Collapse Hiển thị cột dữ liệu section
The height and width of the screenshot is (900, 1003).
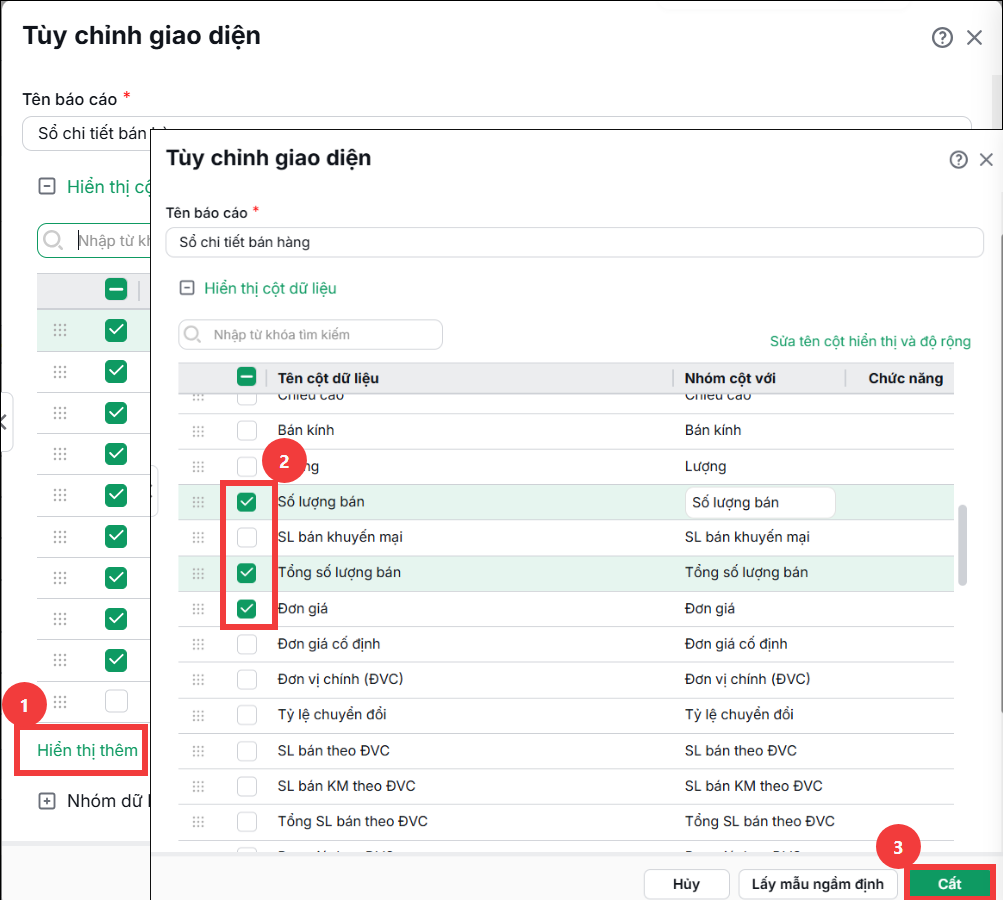click(187, 288)
